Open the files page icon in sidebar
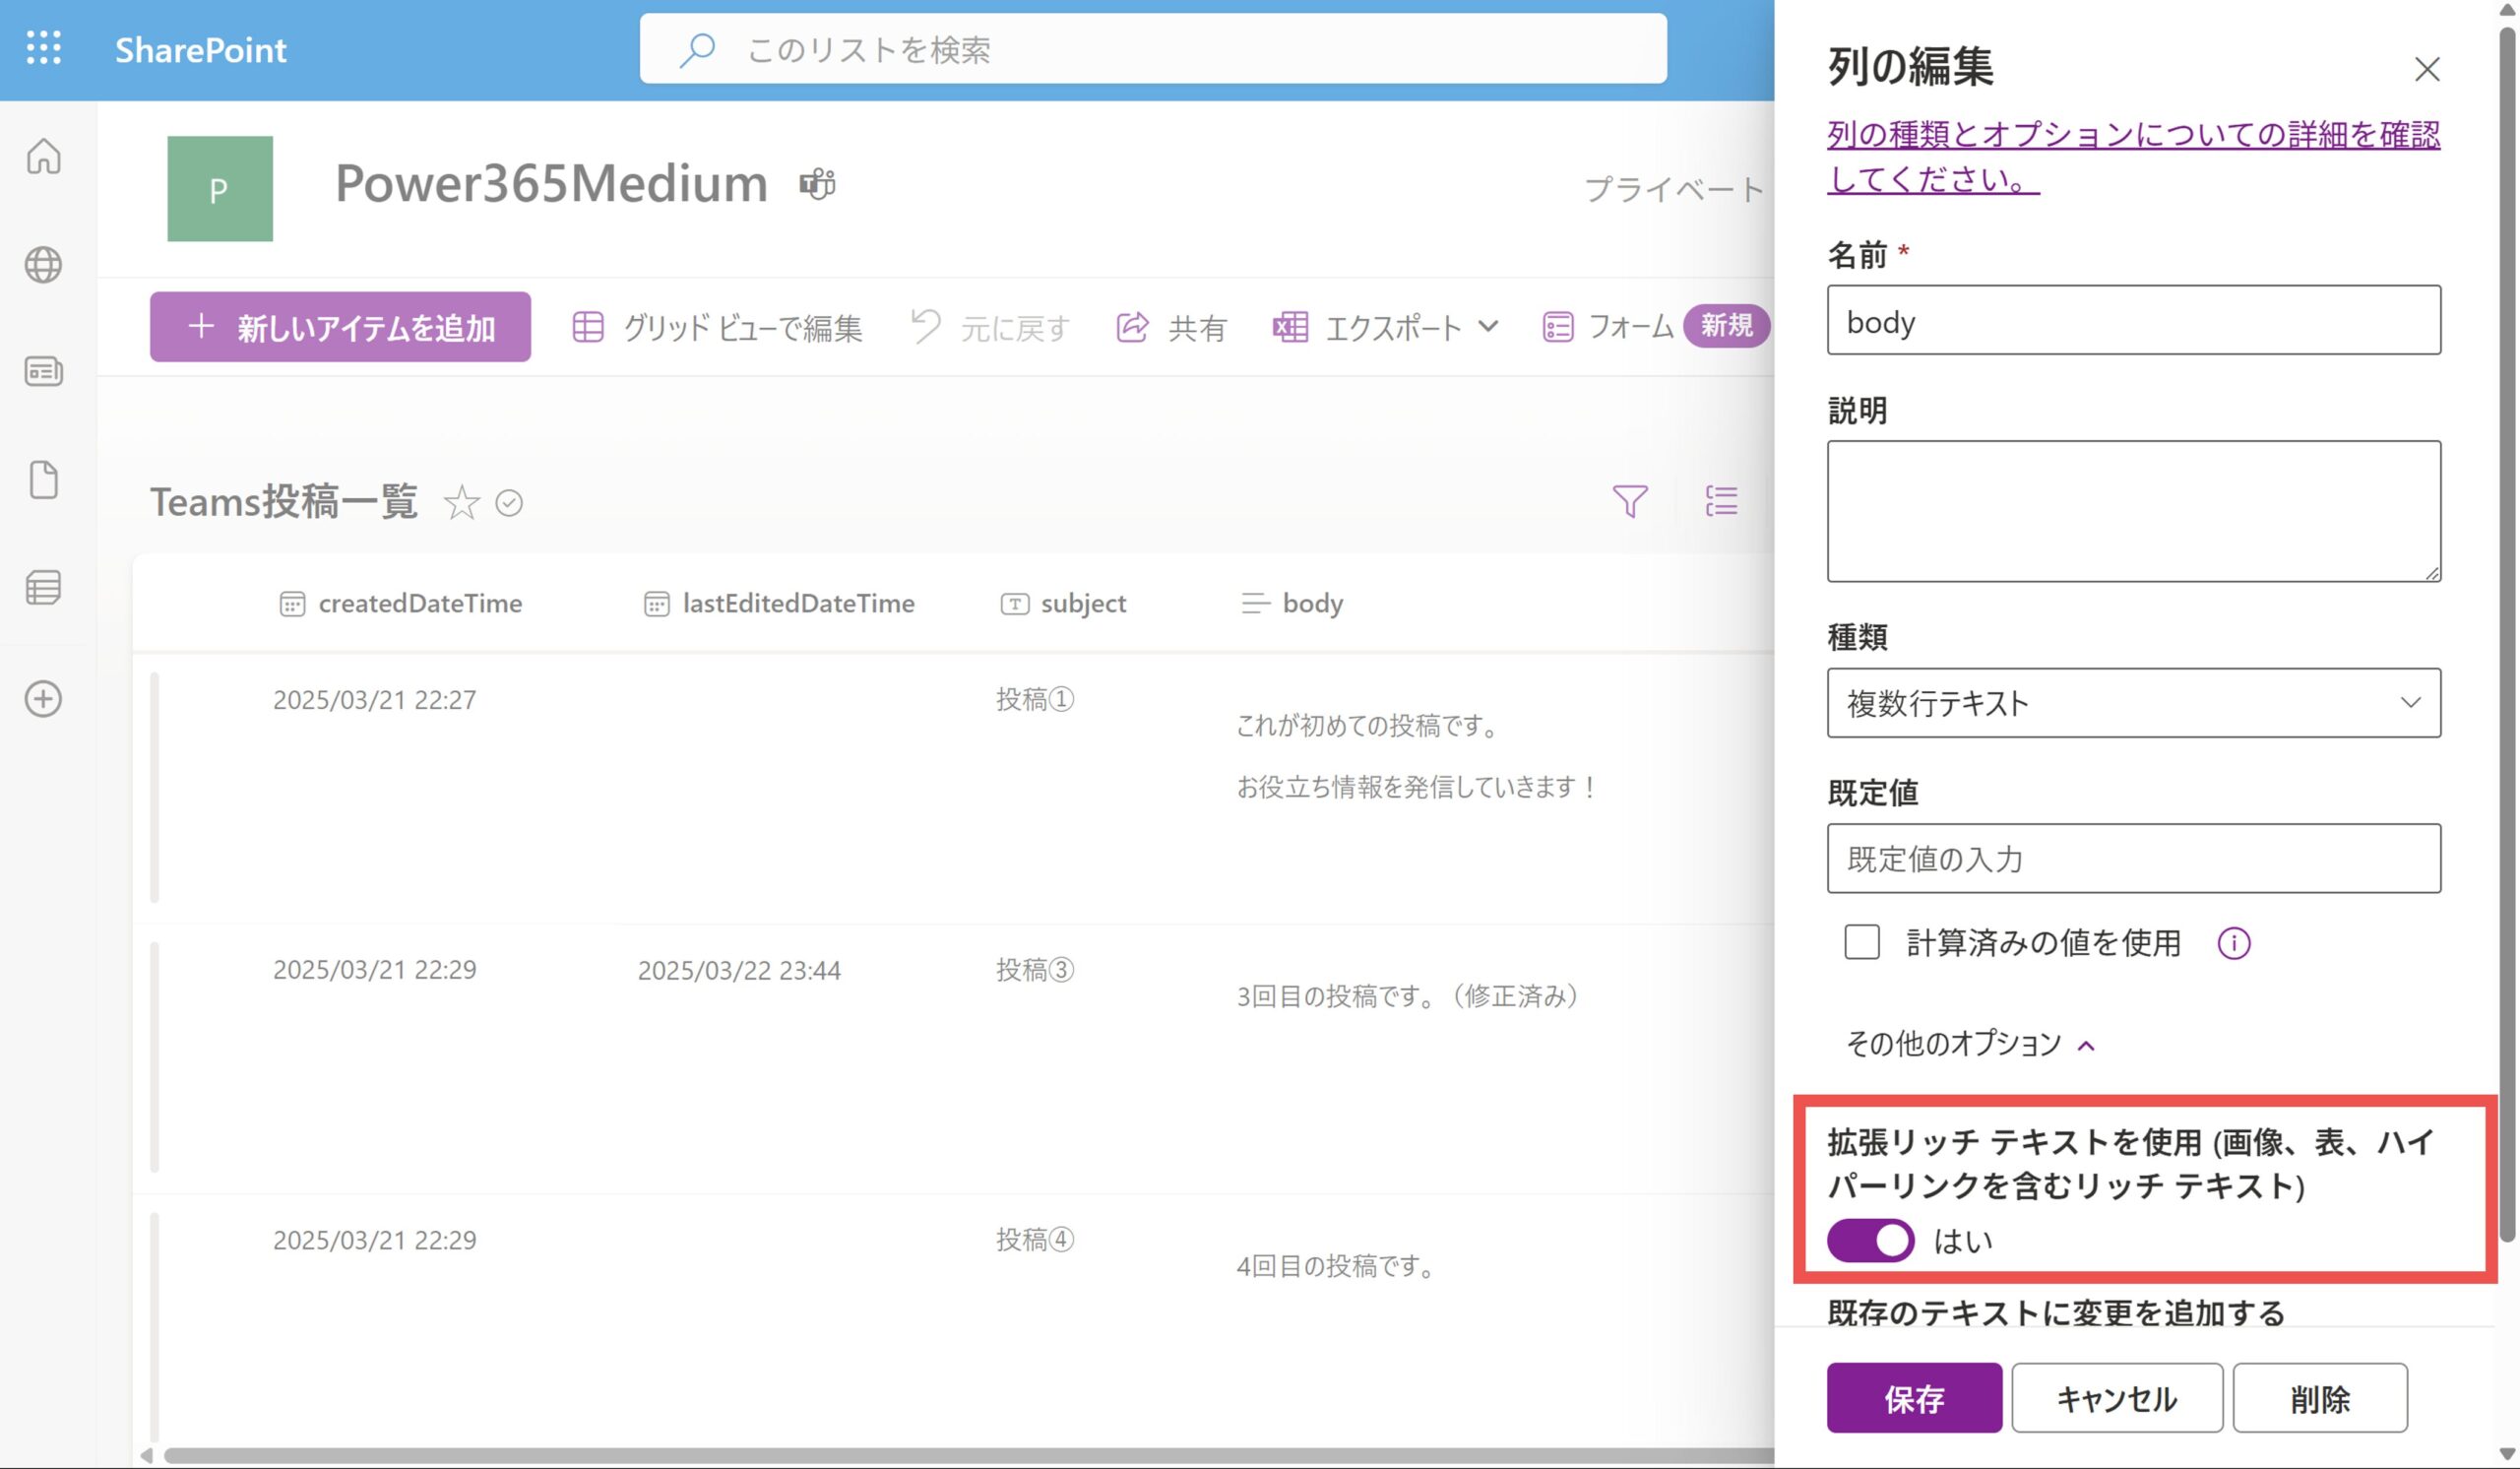 (x=43, y=480)
